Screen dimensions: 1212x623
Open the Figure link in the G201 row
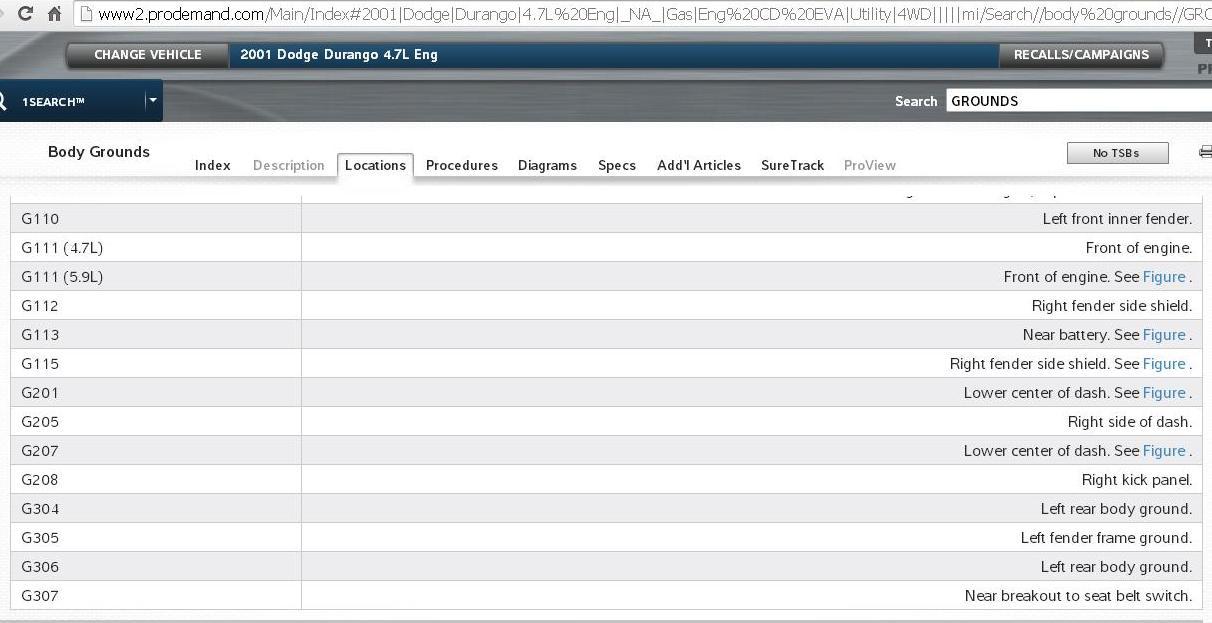(1164, 393)
